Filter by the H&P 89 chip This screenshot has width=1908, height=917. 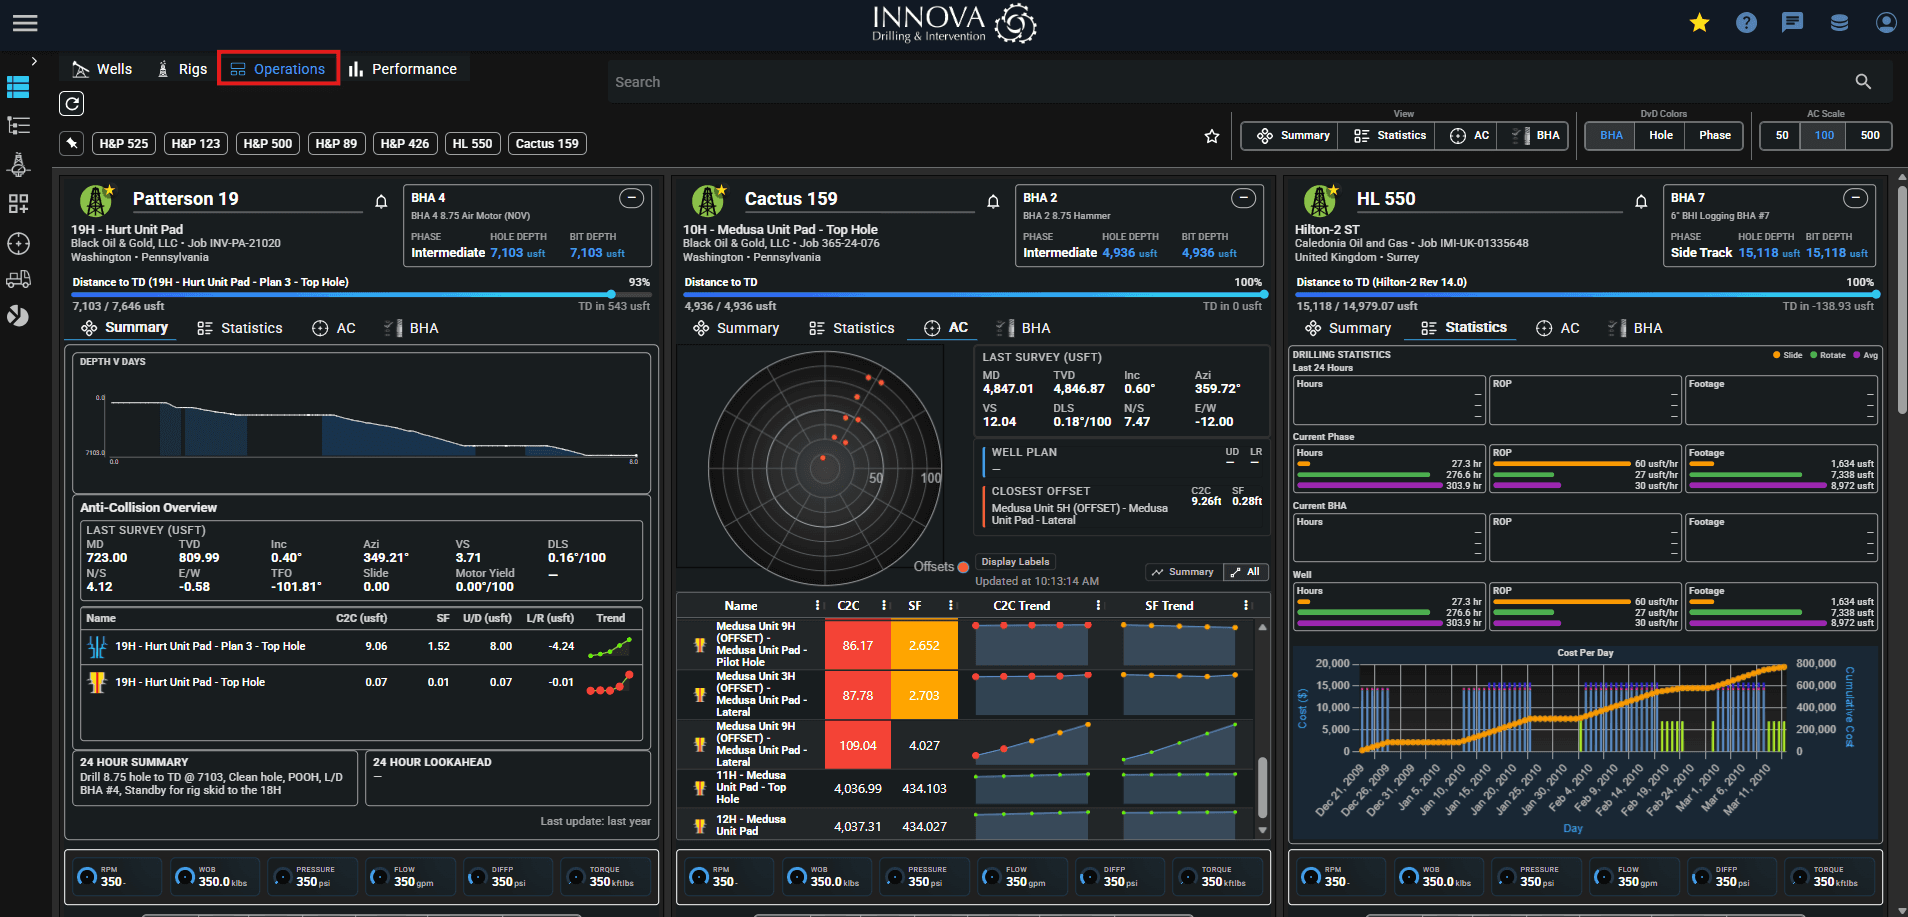pyautogui.click(x=336, y=143)
